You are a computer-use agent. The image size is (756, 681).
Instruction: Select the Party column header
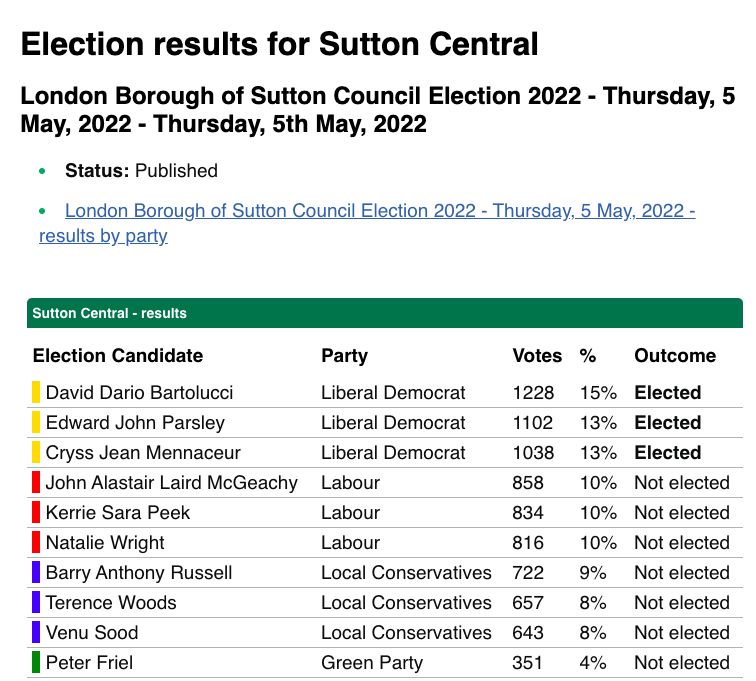(344, 356)
